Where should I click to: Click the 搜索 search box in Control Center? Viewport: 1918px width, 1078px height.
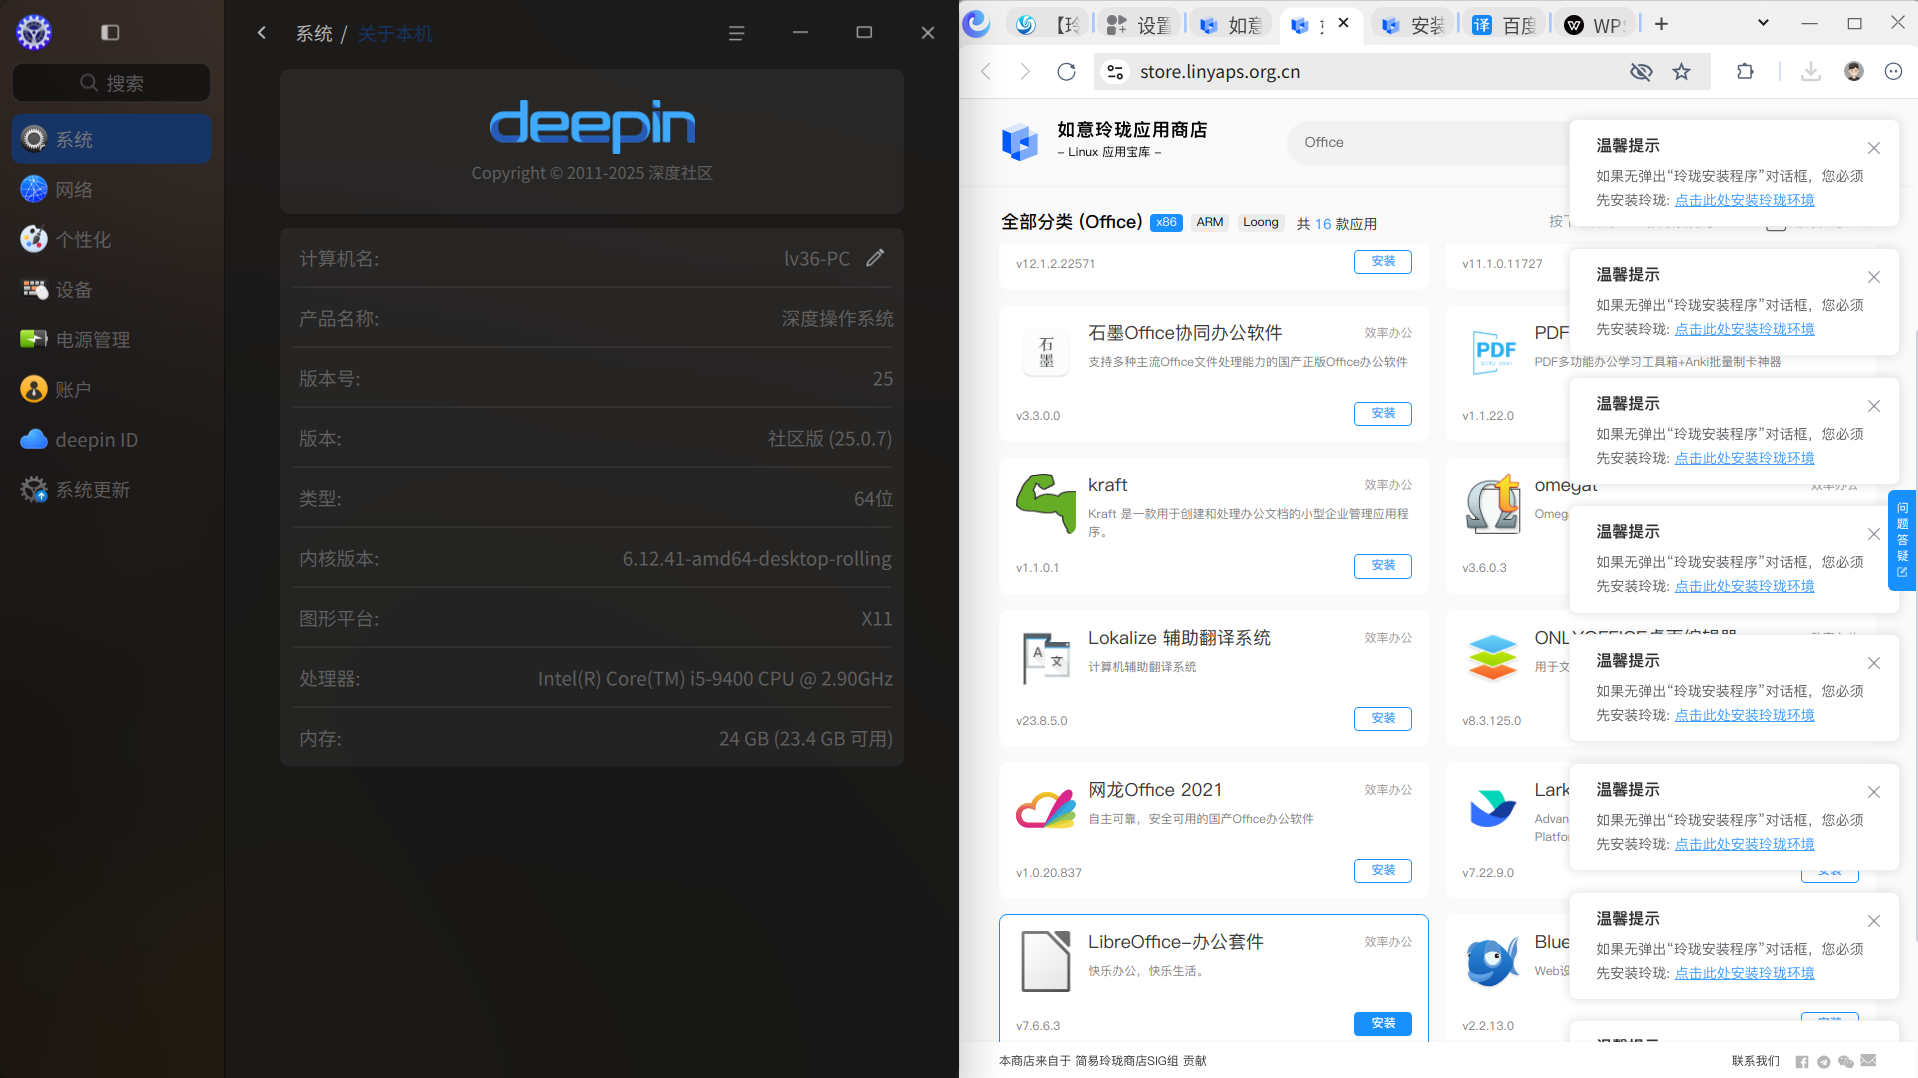(x=111, y=83)
